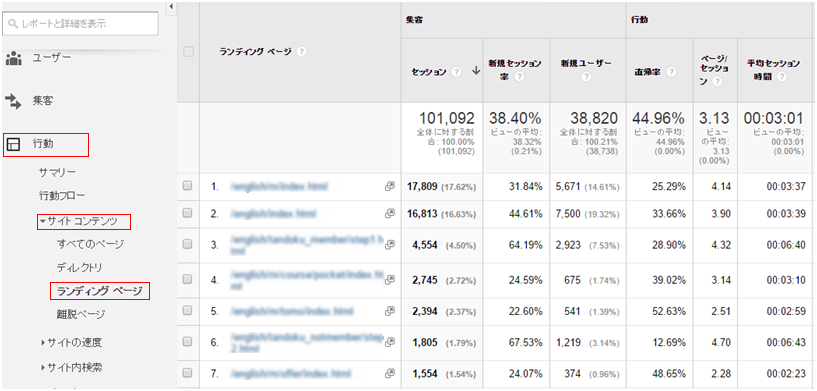817x391 pixels.
Task: Open the ユーザー people icon section
Action: click(x=14, y=59)
